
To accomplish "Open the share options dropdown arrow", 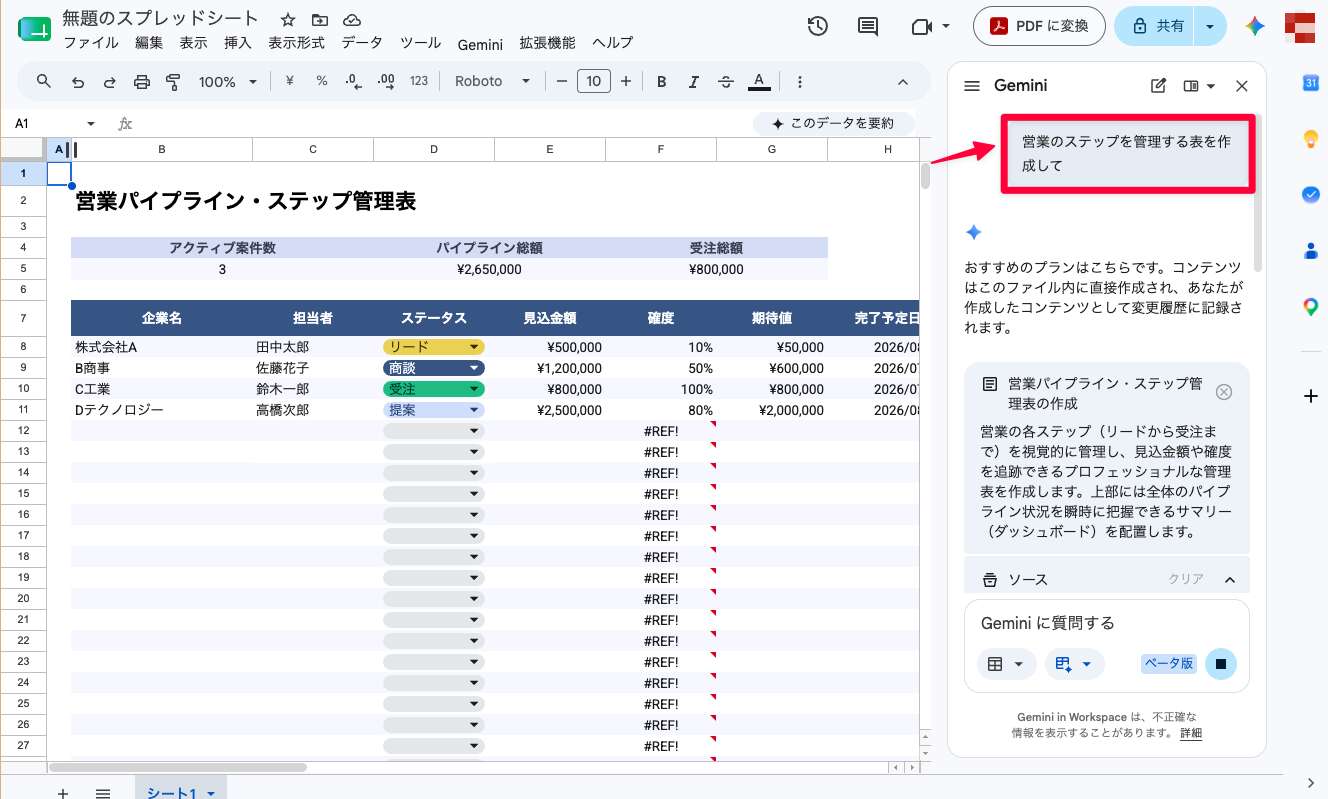I will click(x=1211, y=27).
